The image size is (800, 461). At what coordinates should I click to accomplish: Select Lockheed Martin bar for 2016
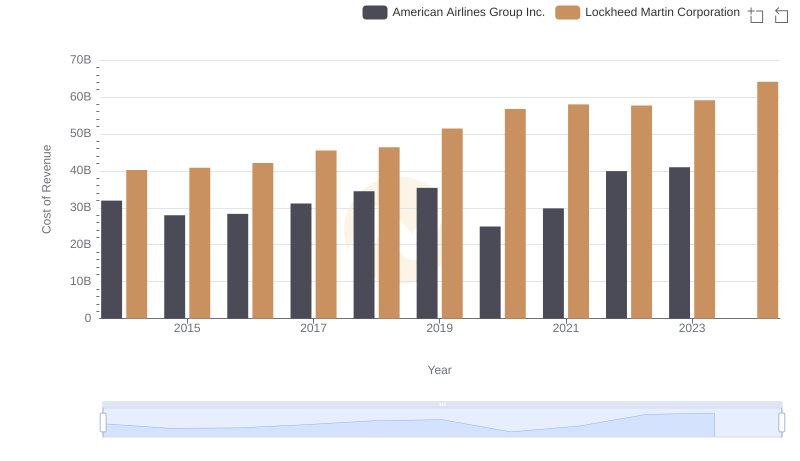(x=263, y=241)
